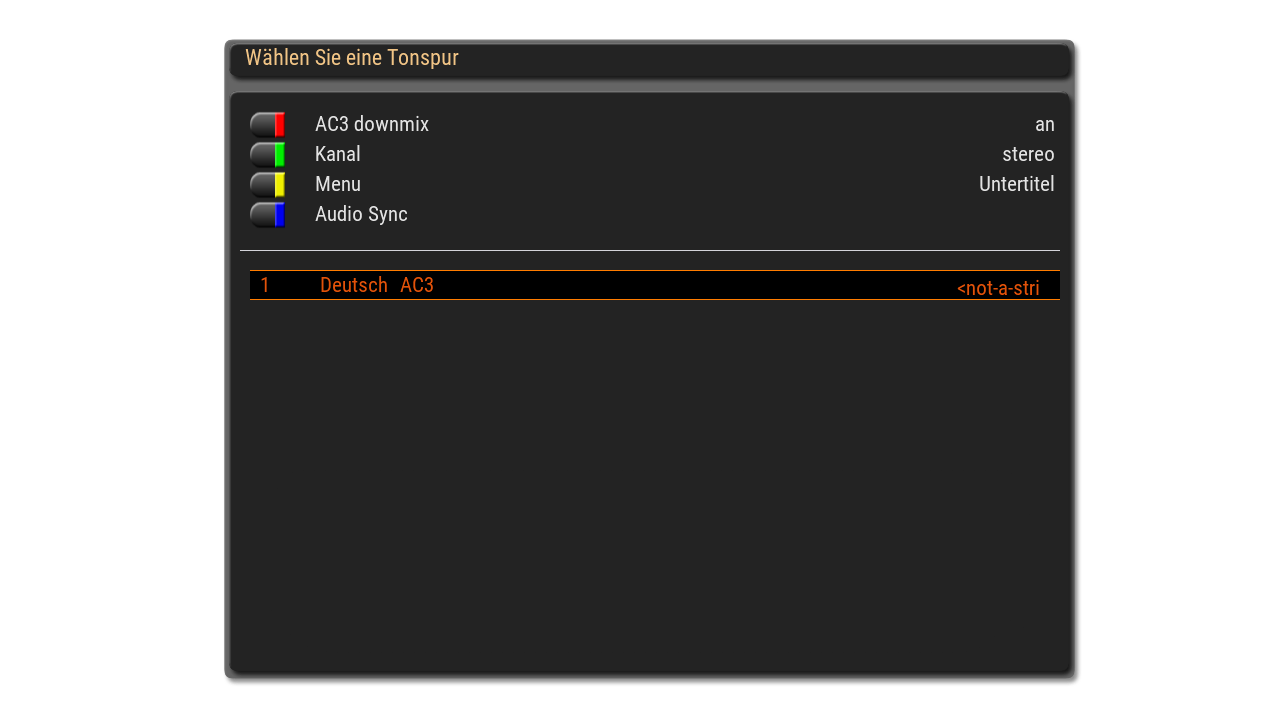
Task: Click the 'Wählen Sie eine Tonspur' title
Action: pos(351,58)
